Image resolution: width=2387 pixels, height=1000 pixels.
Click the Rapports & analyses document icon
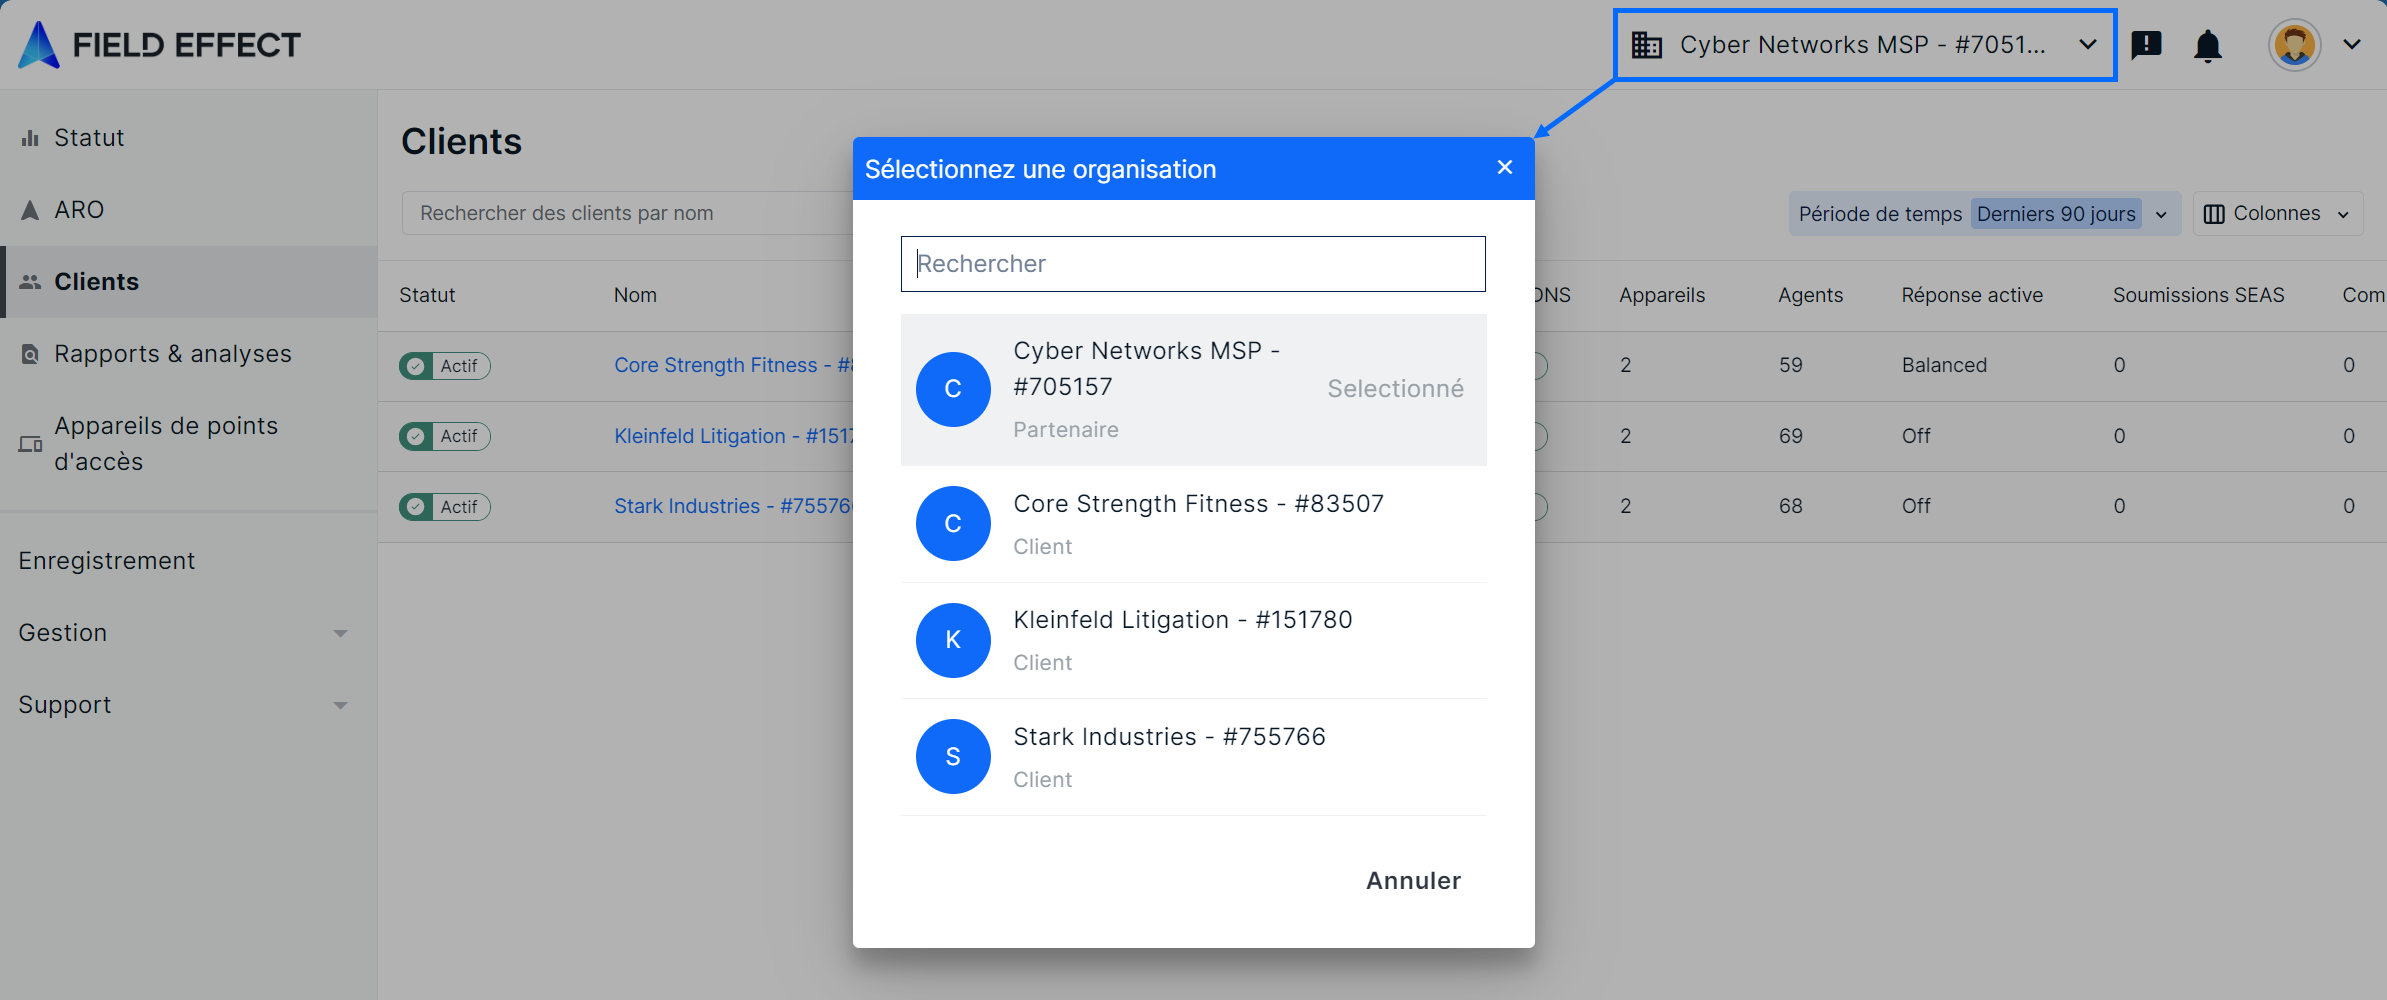tap(30, 354)
